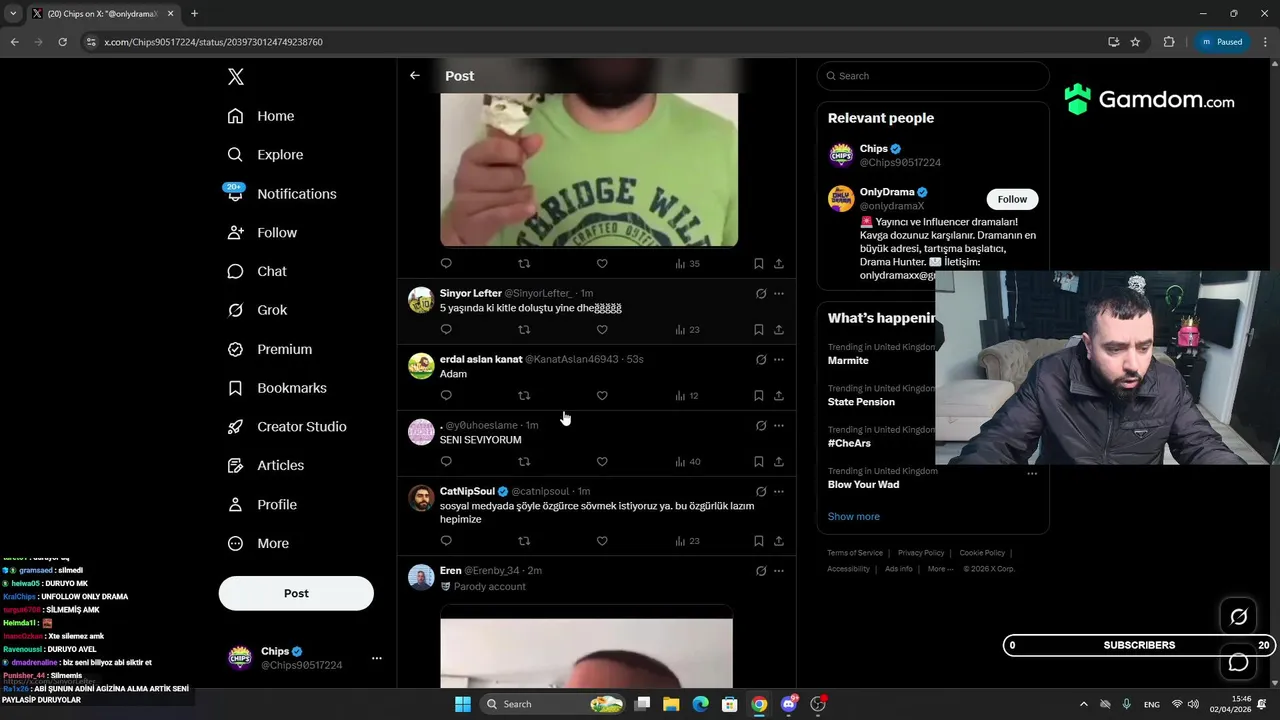
Task: Reply to CatNipSoul's comment
Action: click(446, 541)
